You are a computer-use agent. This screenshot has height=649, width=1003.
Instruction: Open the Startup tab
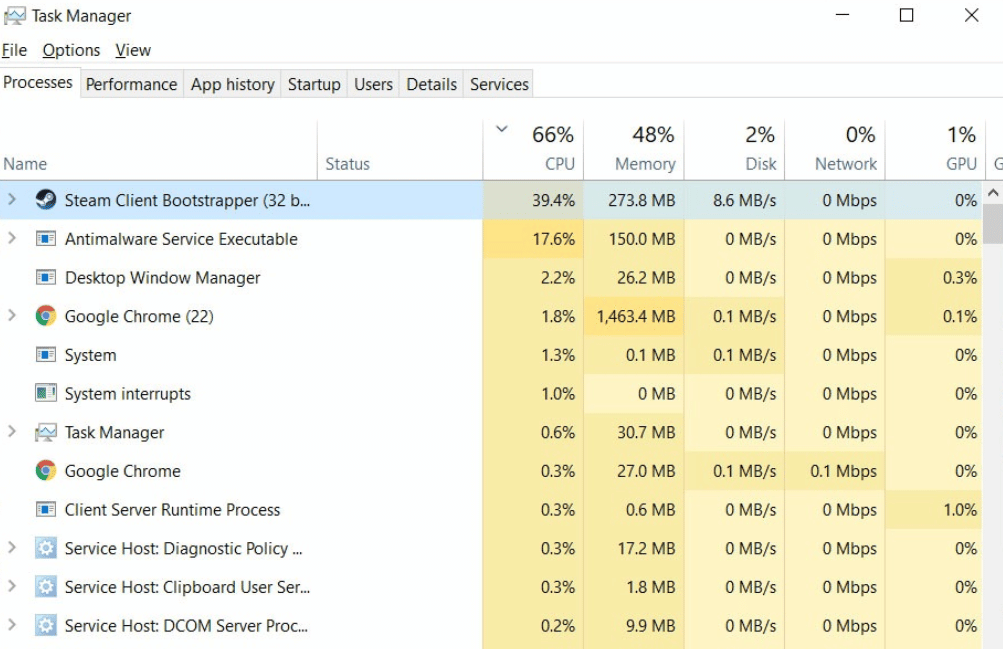pos(313,84)
